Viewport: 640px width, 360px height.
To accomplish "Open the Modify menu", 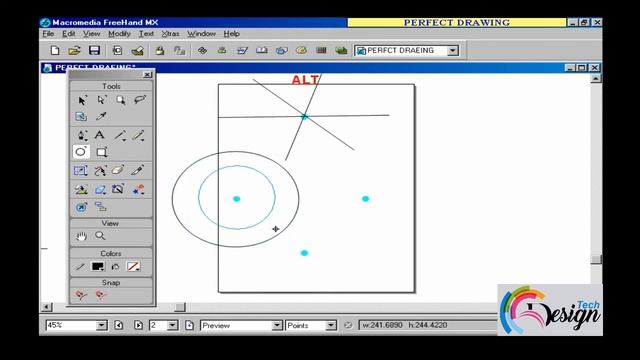I will tap(119, 34).
